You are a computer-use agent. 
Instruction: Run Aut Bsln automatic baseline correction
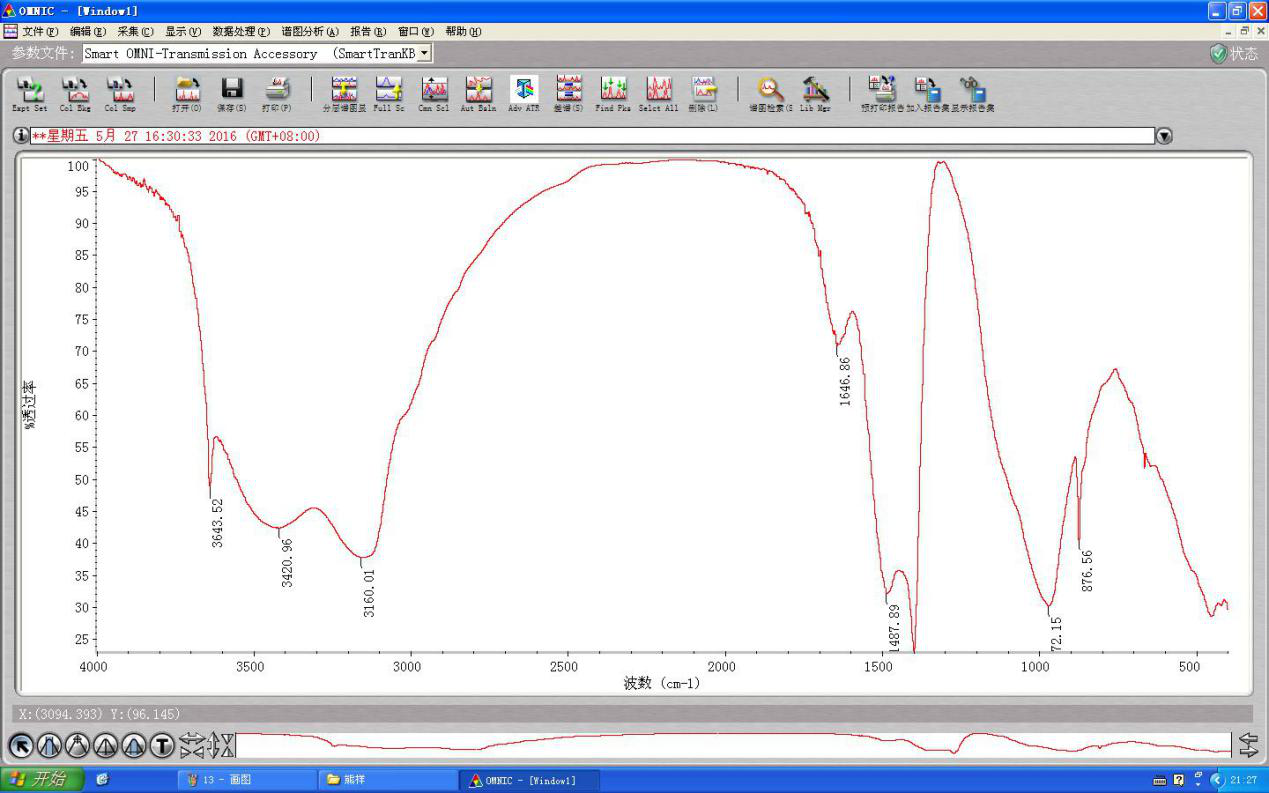coord(478,93)
